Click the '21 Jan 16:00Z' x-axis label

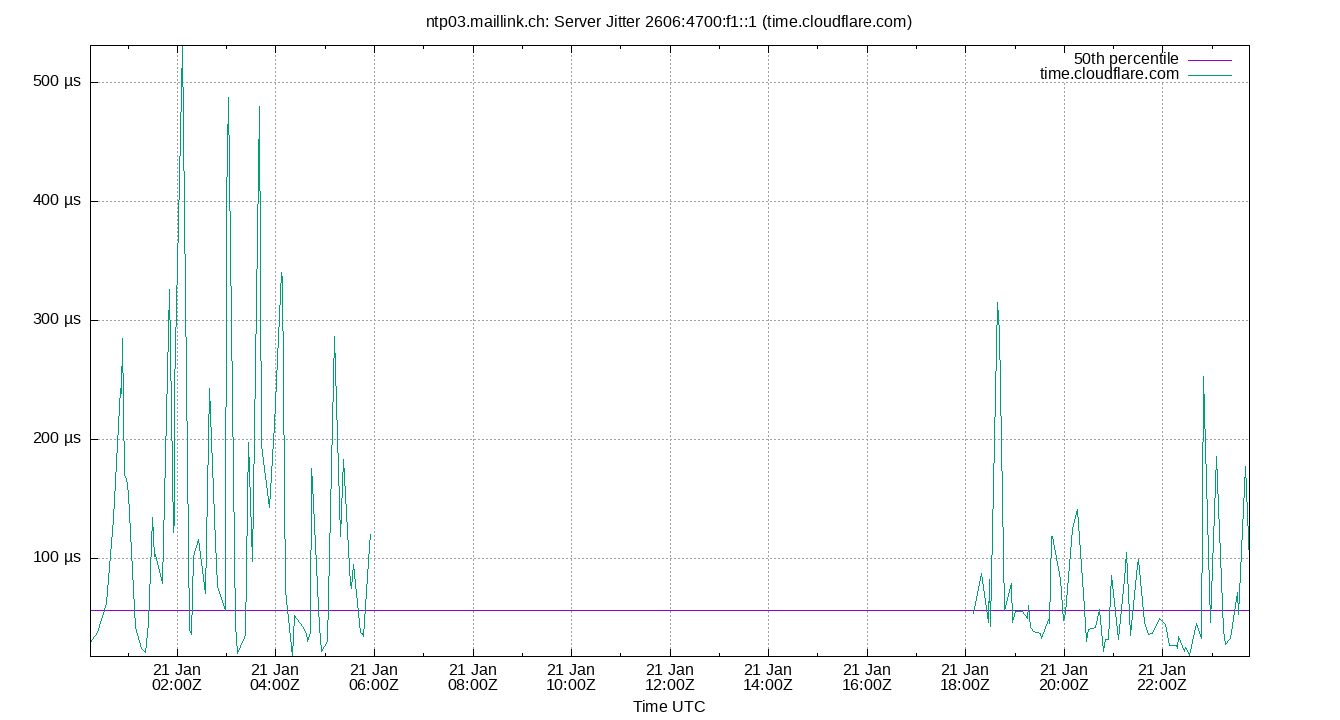click(866, 677)
